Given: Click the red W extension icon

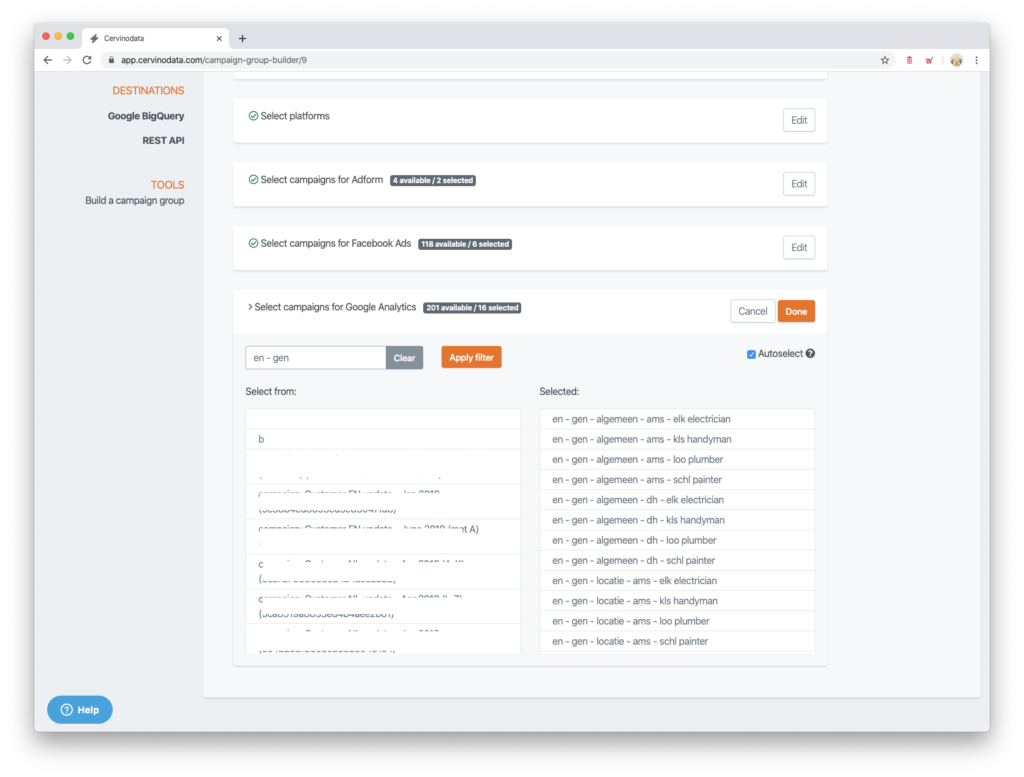Looking at the screenshot, I should [929, 60].
